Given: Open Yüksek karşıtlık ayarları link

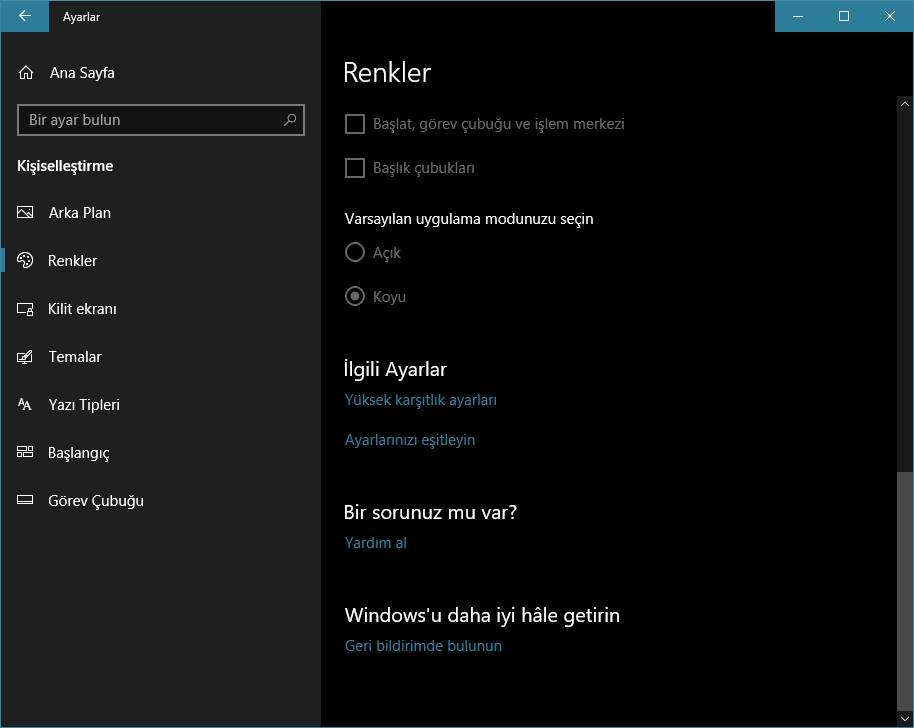Looking at the screenshot, I should coord(421,400).
